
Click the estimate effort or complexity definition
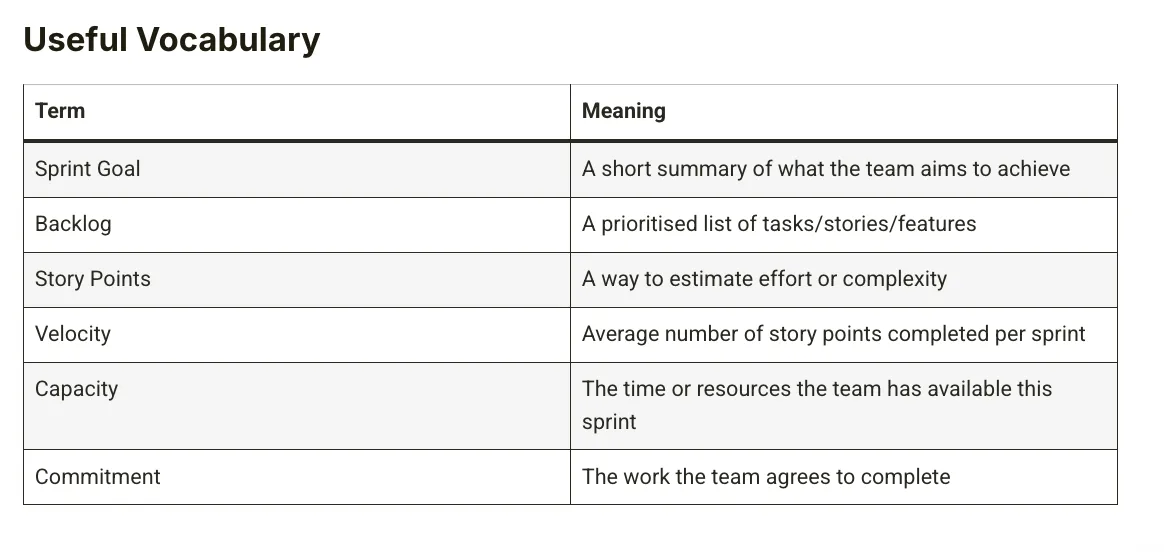764,279
